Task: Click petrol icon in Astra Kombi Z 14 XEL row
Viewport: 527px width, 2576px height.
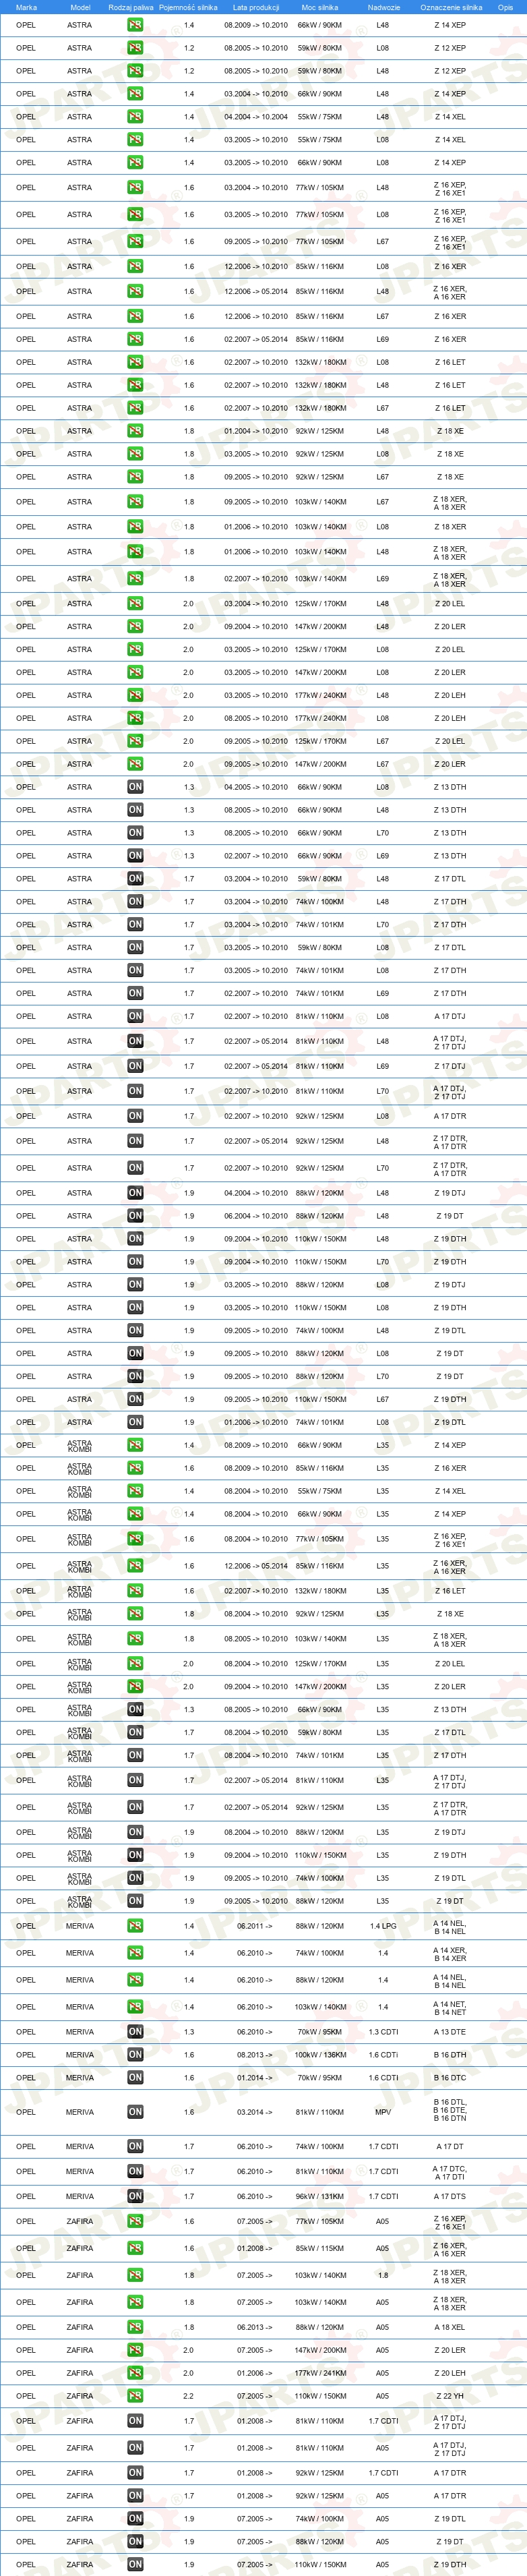Action: click(135, 1491)
